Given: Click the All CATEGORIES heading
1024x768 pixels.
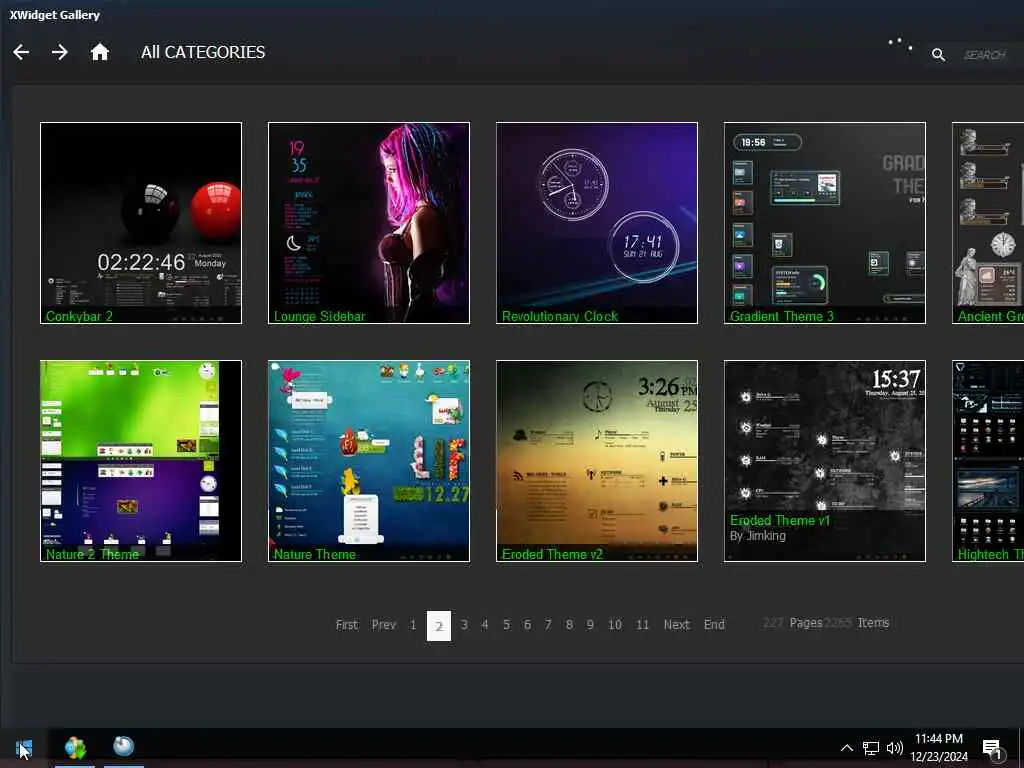Looking at the screenshot, I should pos(203,52).
